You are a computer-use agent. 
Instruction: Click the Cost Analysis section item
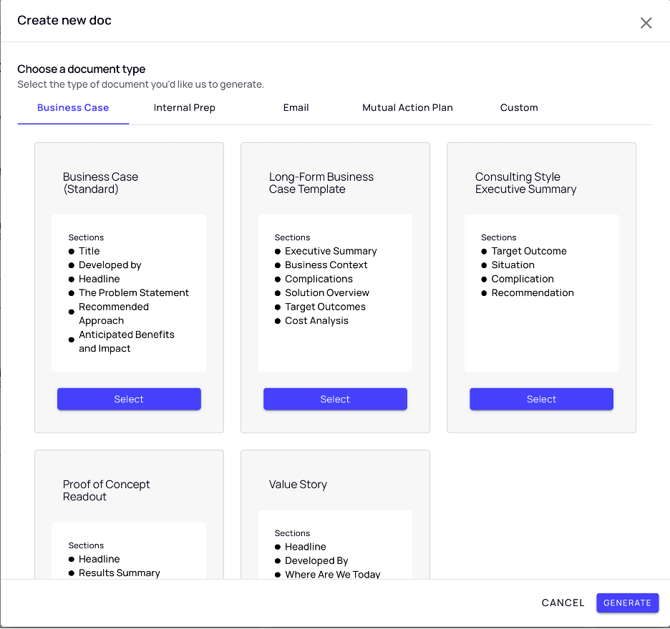click(x=316, y=320)
